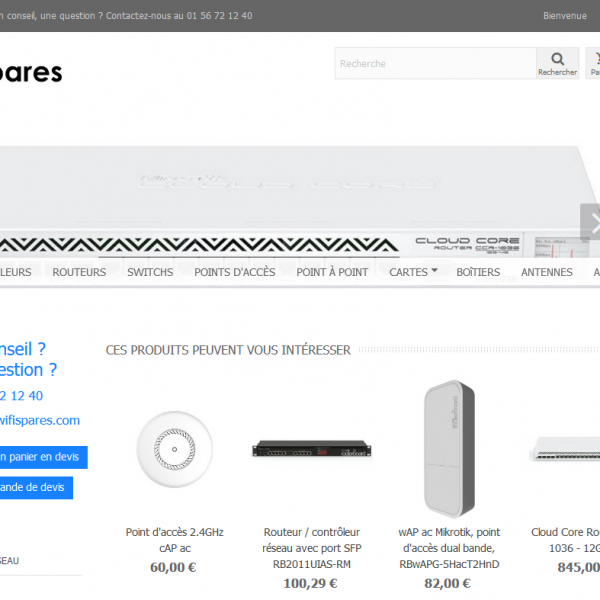Open the cAP ac access point image

[174, 449]
